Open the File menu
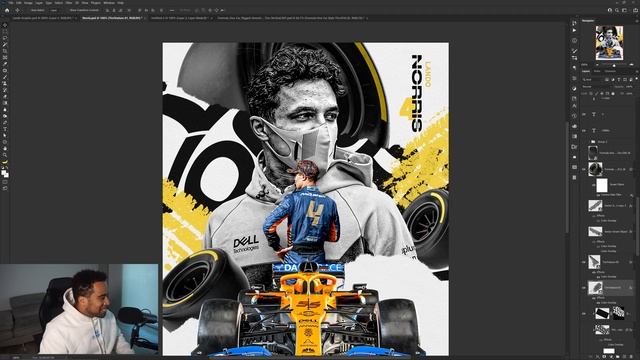Viewport: 640px width, 360px height. (x=11, y=3)
